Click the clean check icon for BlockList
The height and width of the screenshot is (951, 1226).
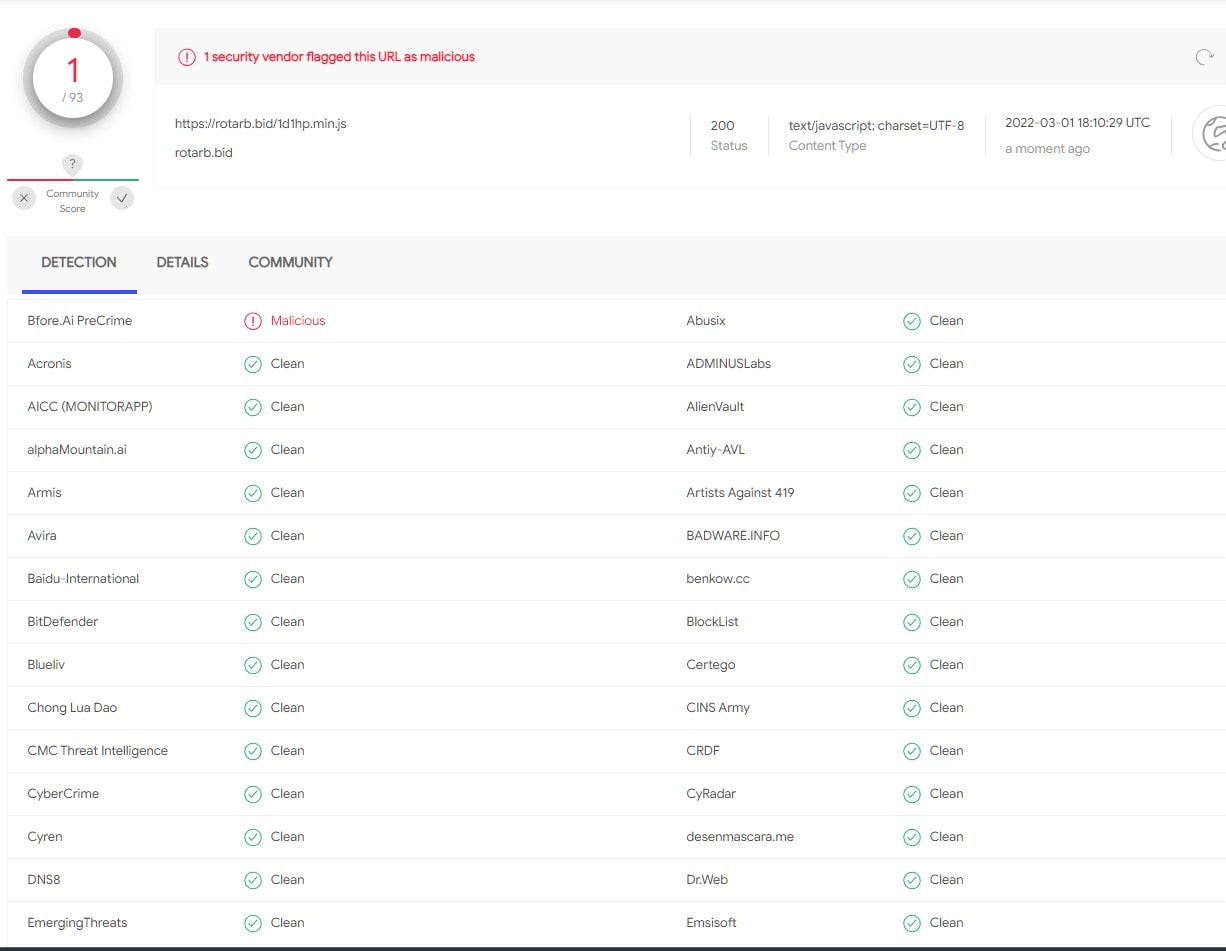coord(912,622)
